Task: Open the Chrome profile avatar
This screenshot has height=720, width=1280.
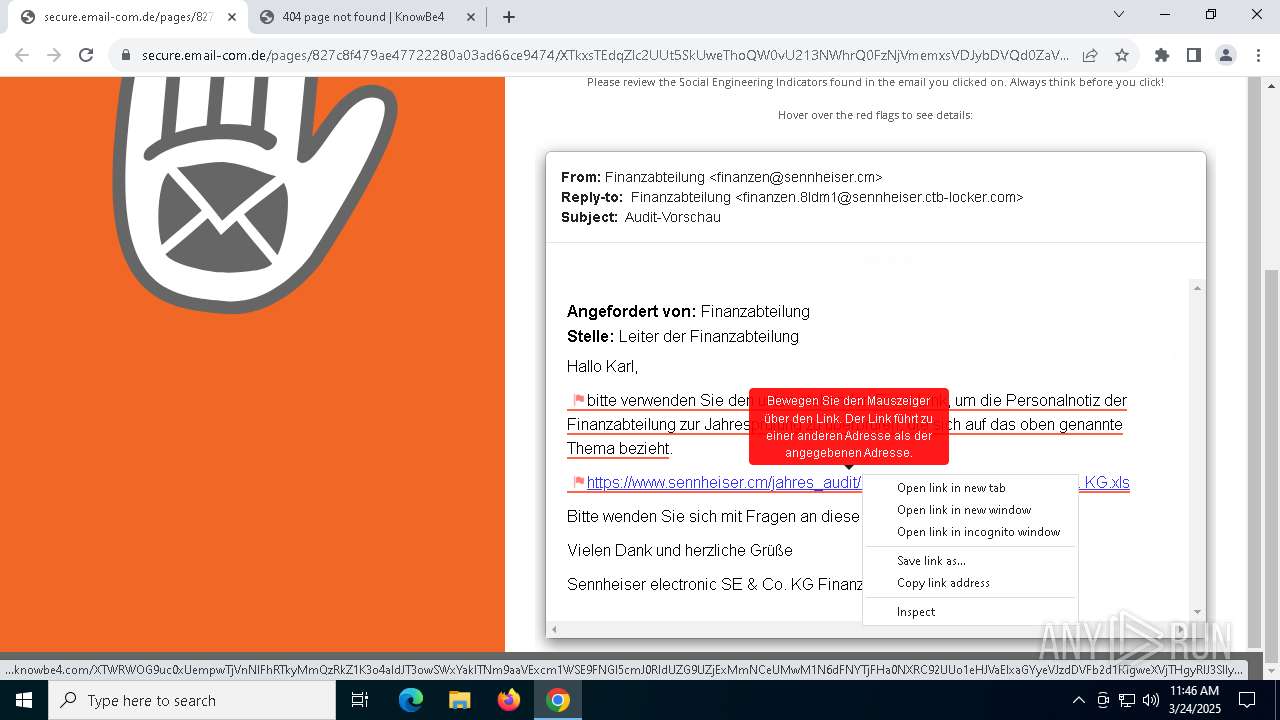Action: tap(1226, 55)
